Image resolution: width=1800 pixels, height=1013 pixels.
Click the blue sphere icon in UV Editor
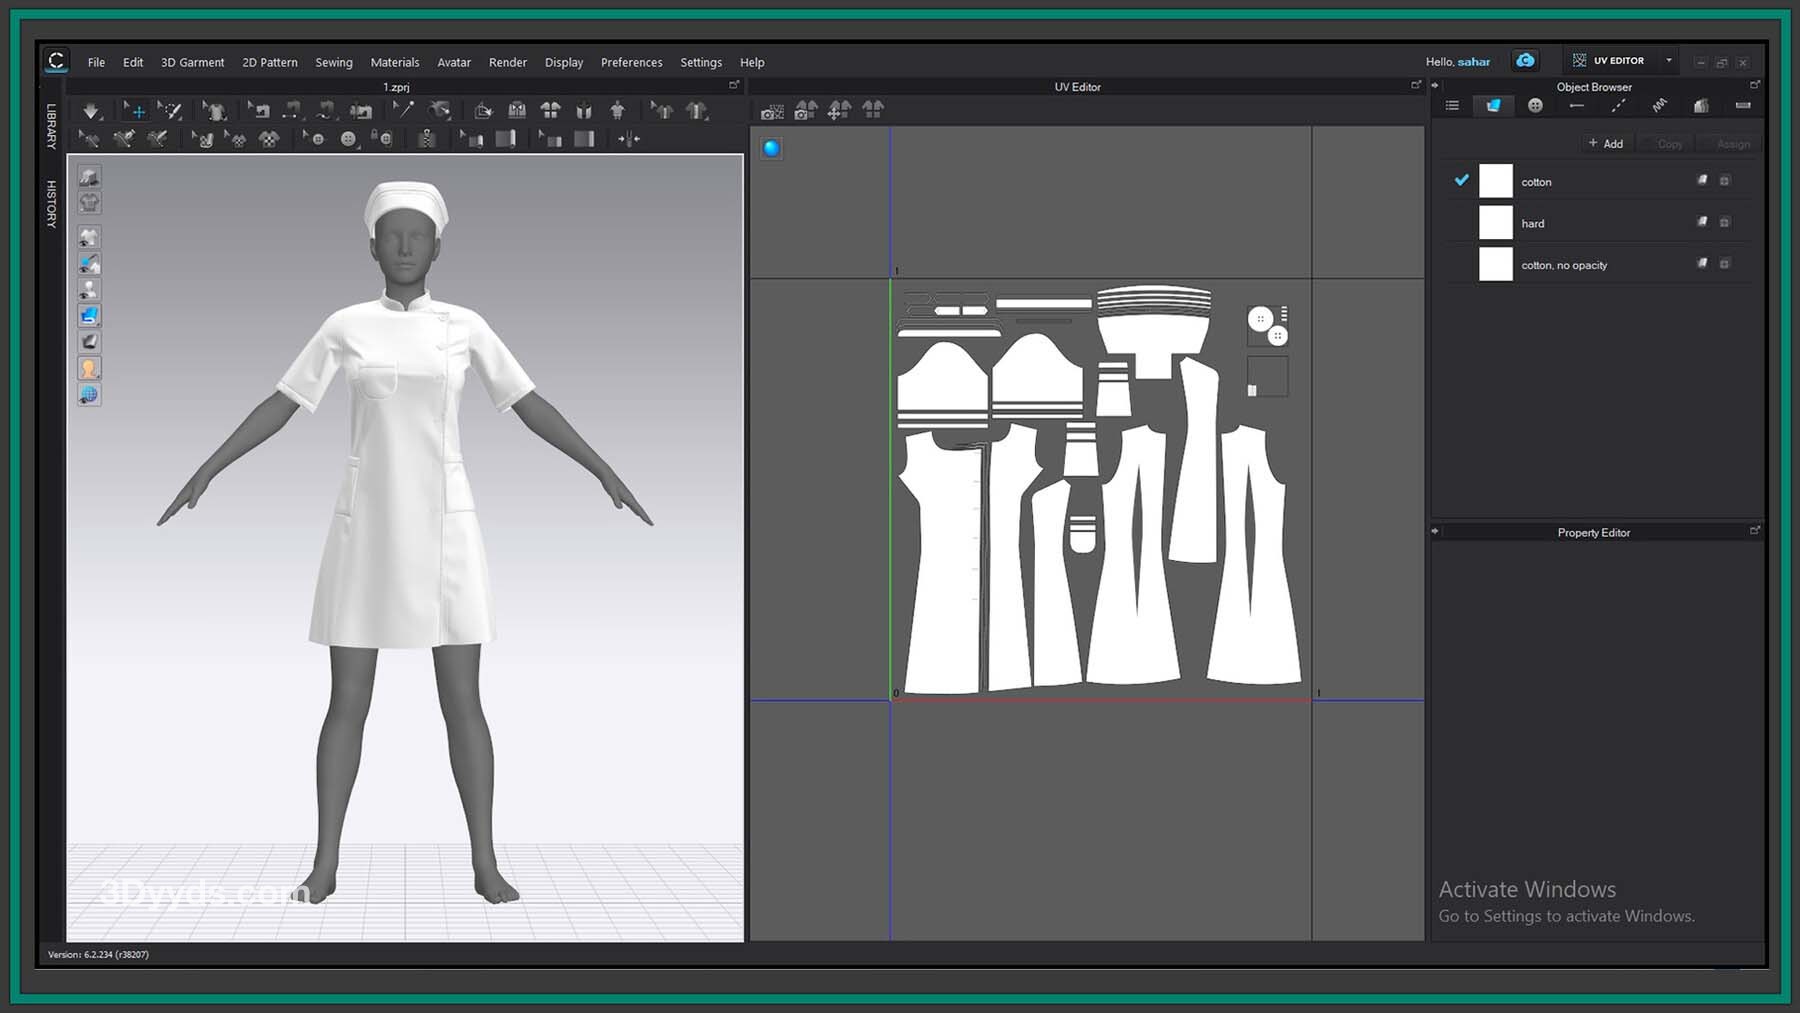point(771,149)
